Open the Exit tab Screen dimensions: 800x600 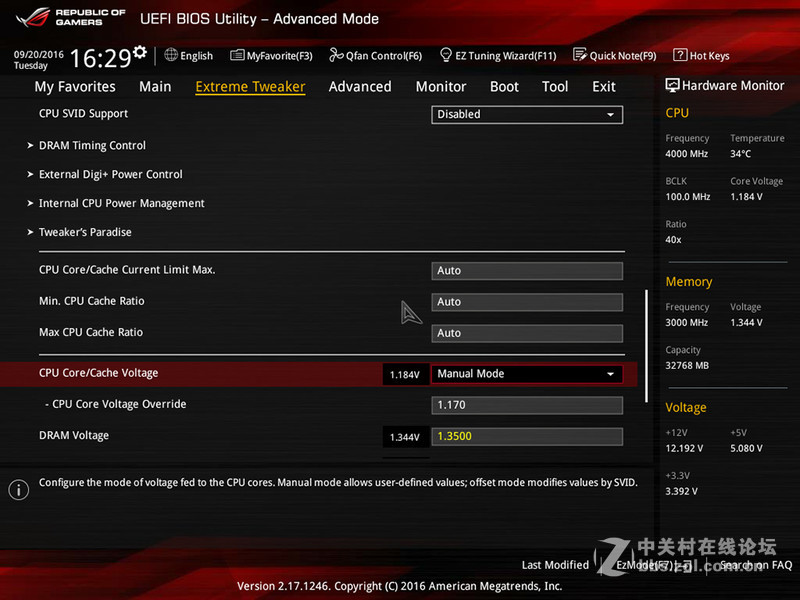pos(604,87)
